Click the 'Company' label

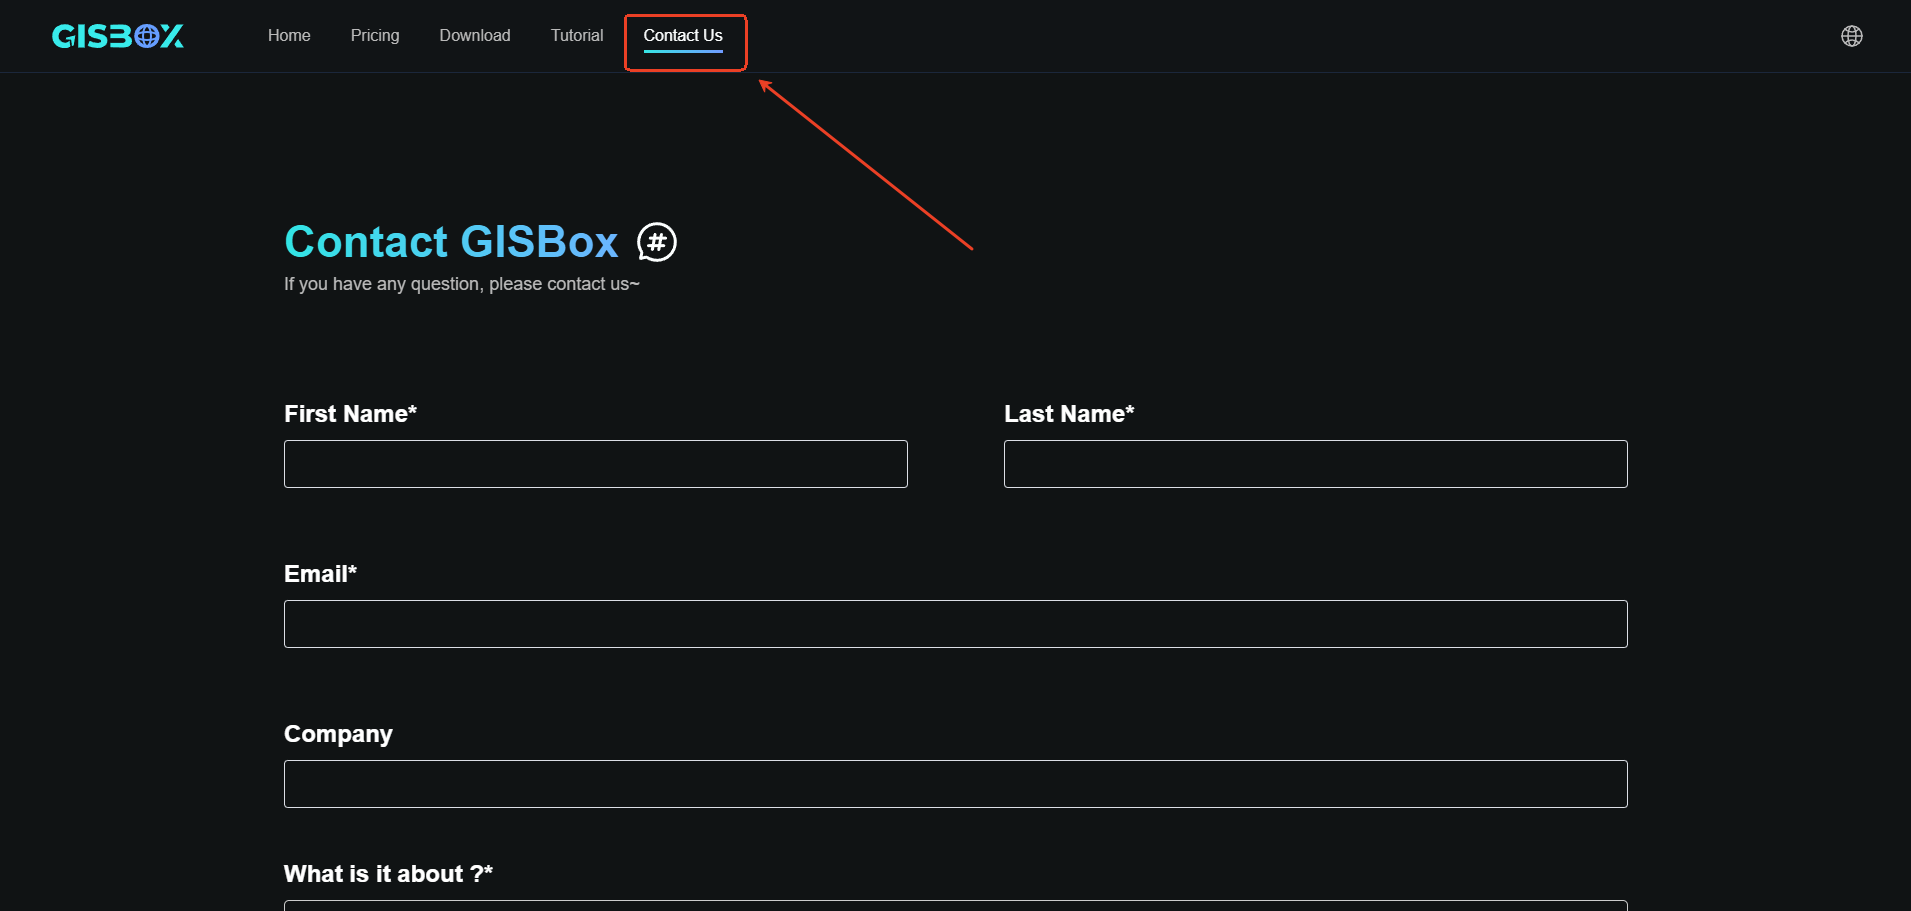pos(338,734)
